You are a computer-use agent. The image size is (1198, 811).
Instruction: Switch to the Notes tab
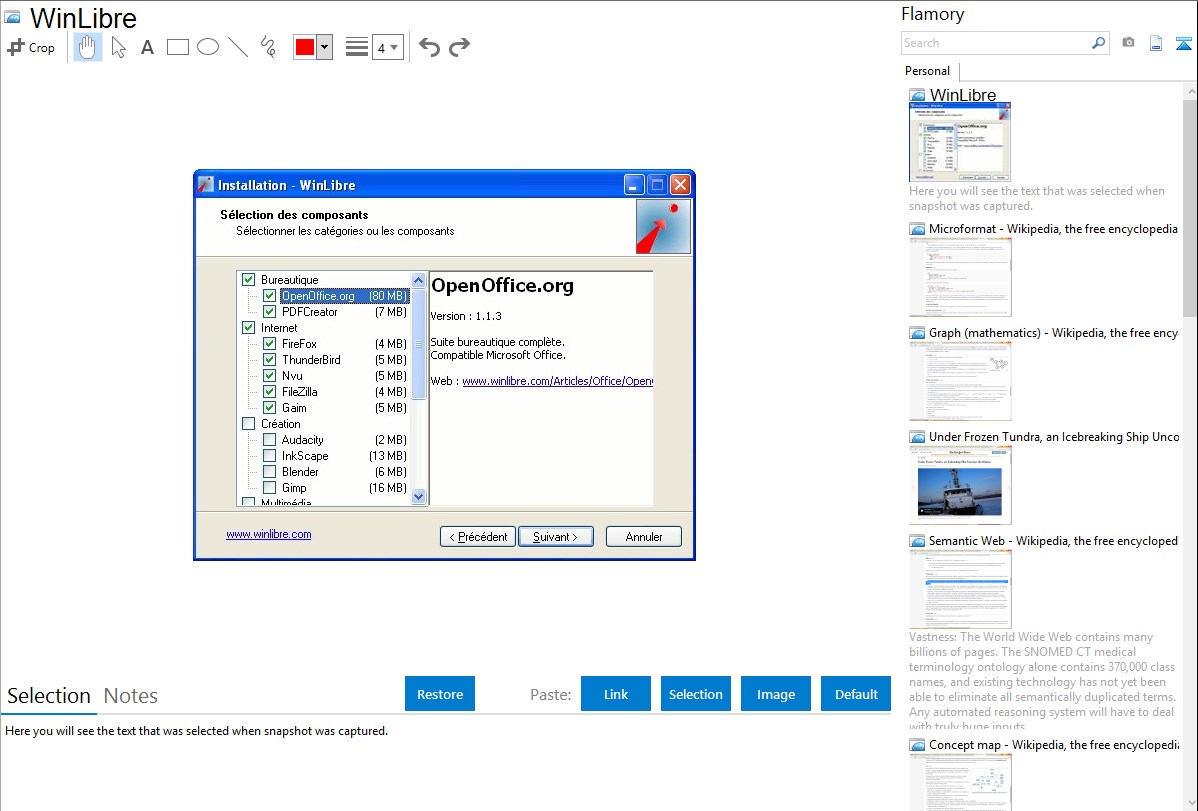click(131, 696)
